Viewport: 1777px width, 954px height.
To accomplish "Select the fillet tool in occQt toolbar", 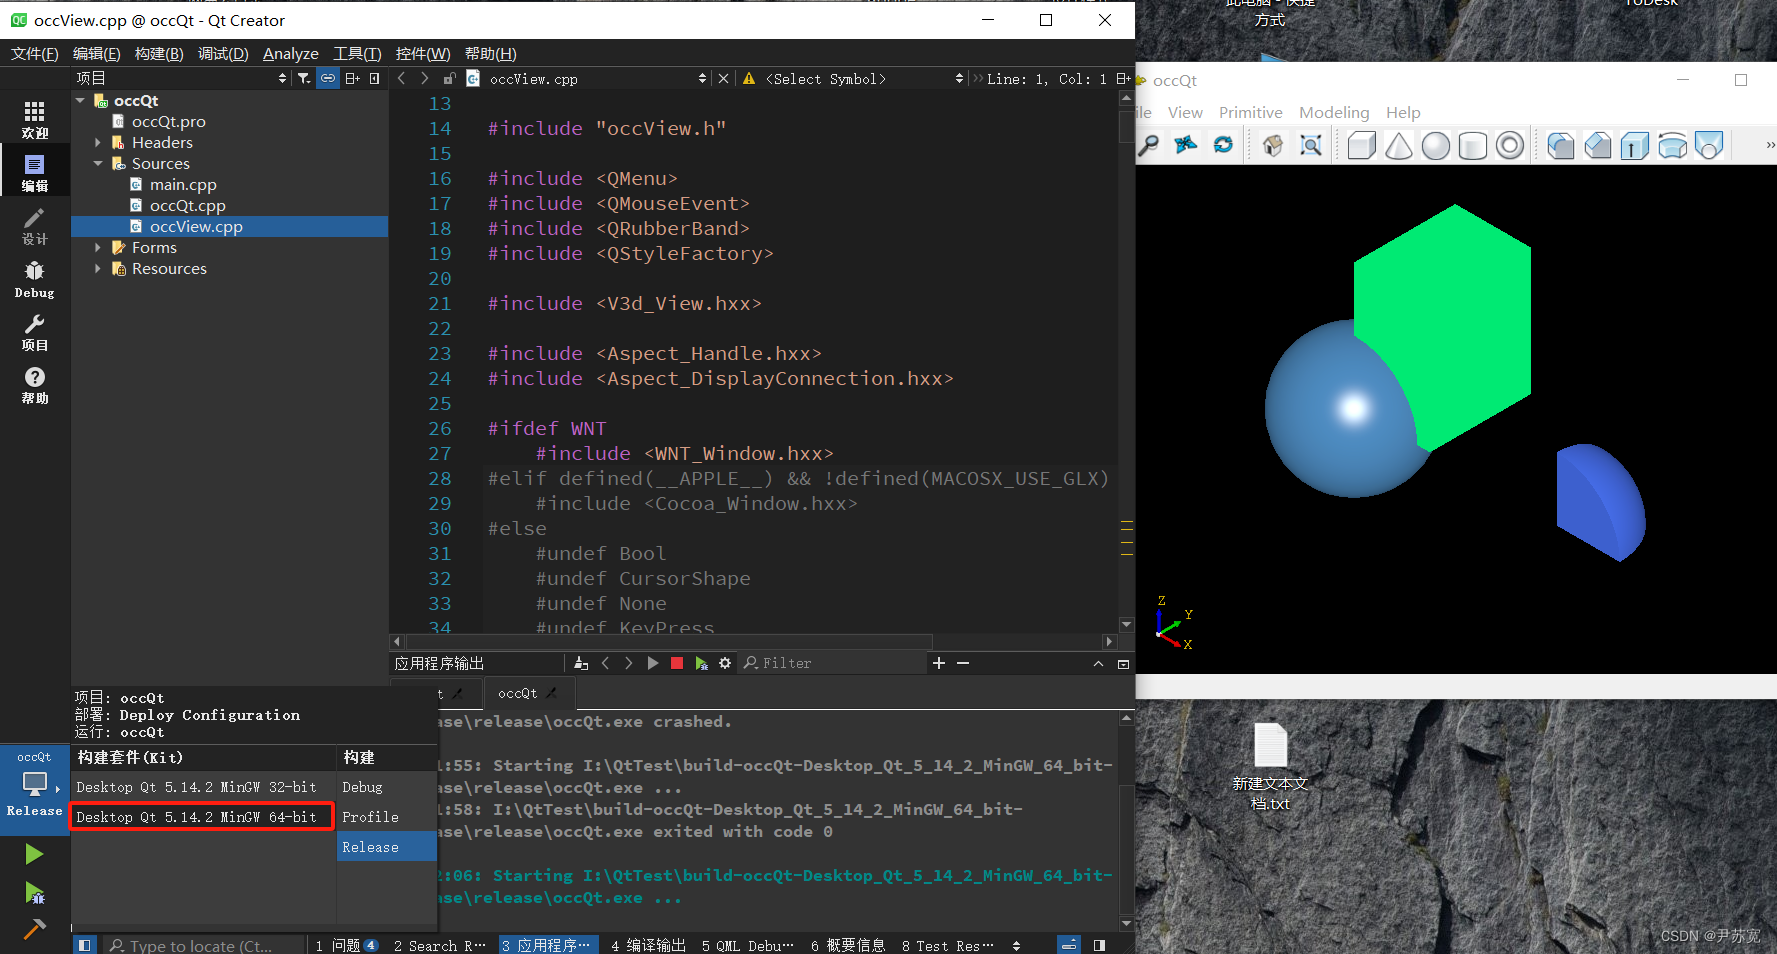I will (1560, 145).
